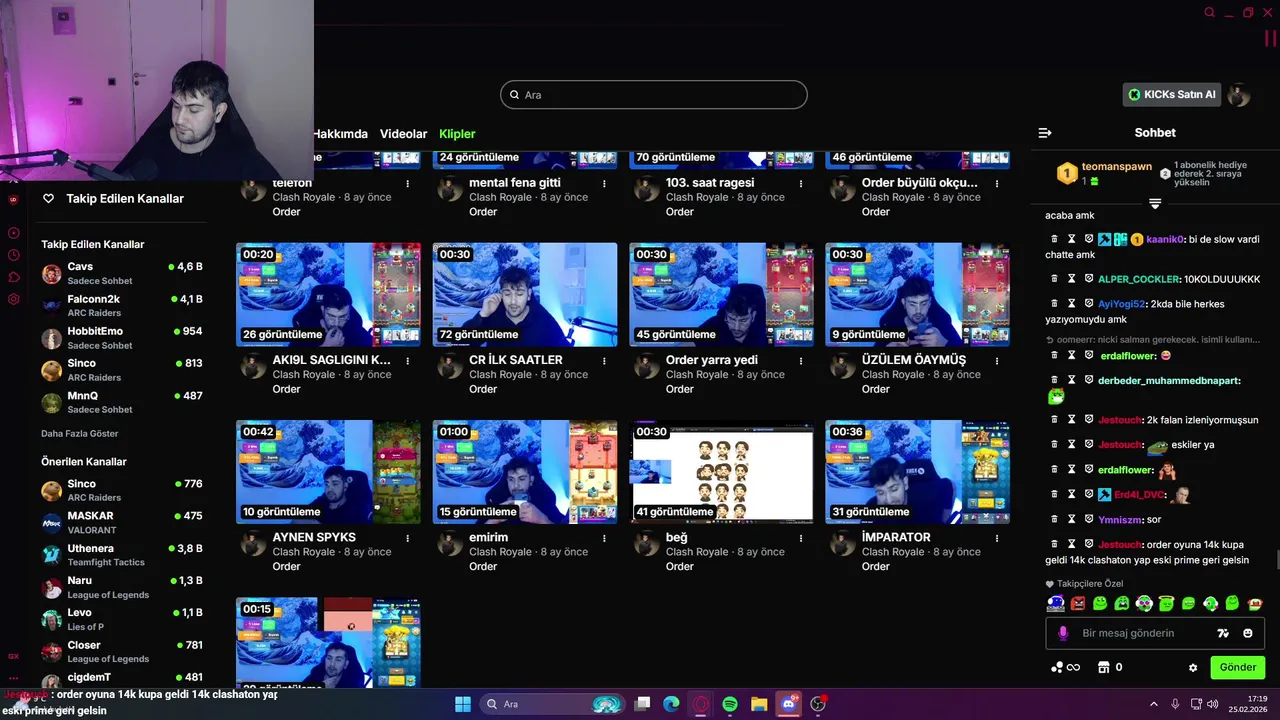Open Falconn2k channel in followed list

tap(122, 305)
